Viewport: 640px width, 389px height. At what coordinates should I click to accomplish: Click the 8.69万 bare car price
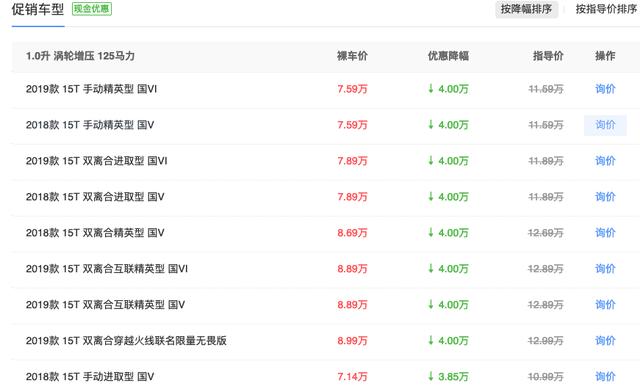pyautogui.click(x=352, y=233)
